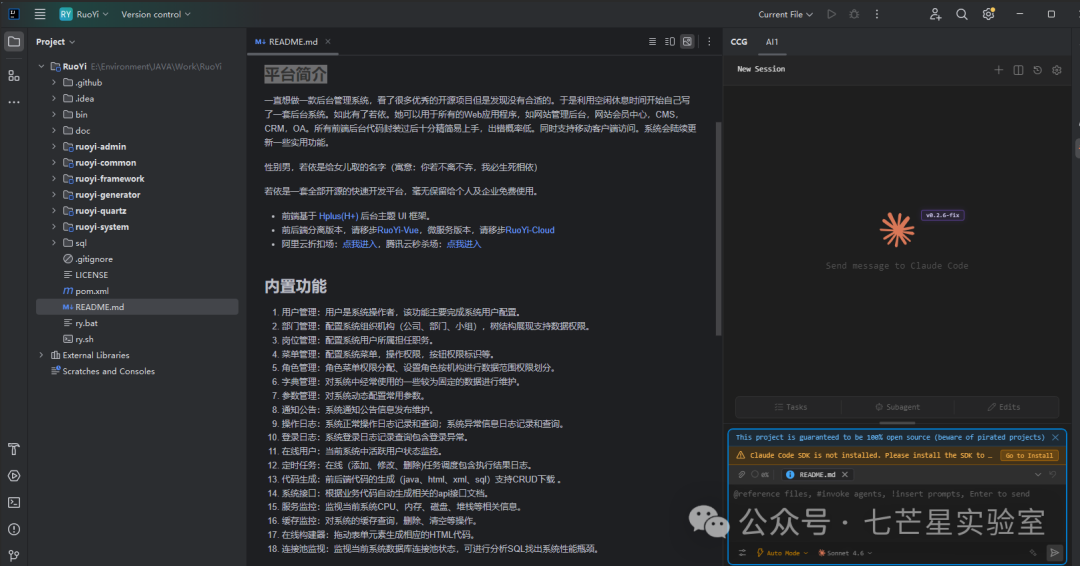Open the Git tool window icon
Screen dimensions: 1080x566
pos(14,555)
